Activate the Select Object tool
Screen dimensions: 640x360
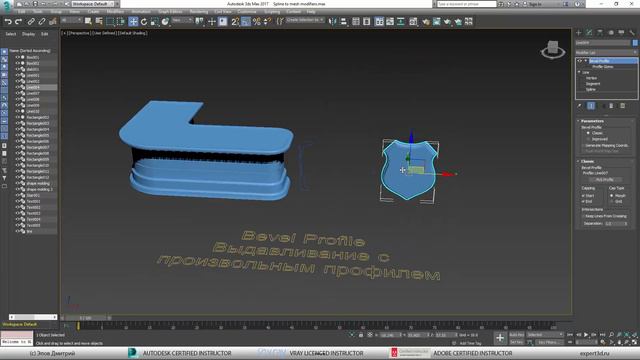(88, 22)
